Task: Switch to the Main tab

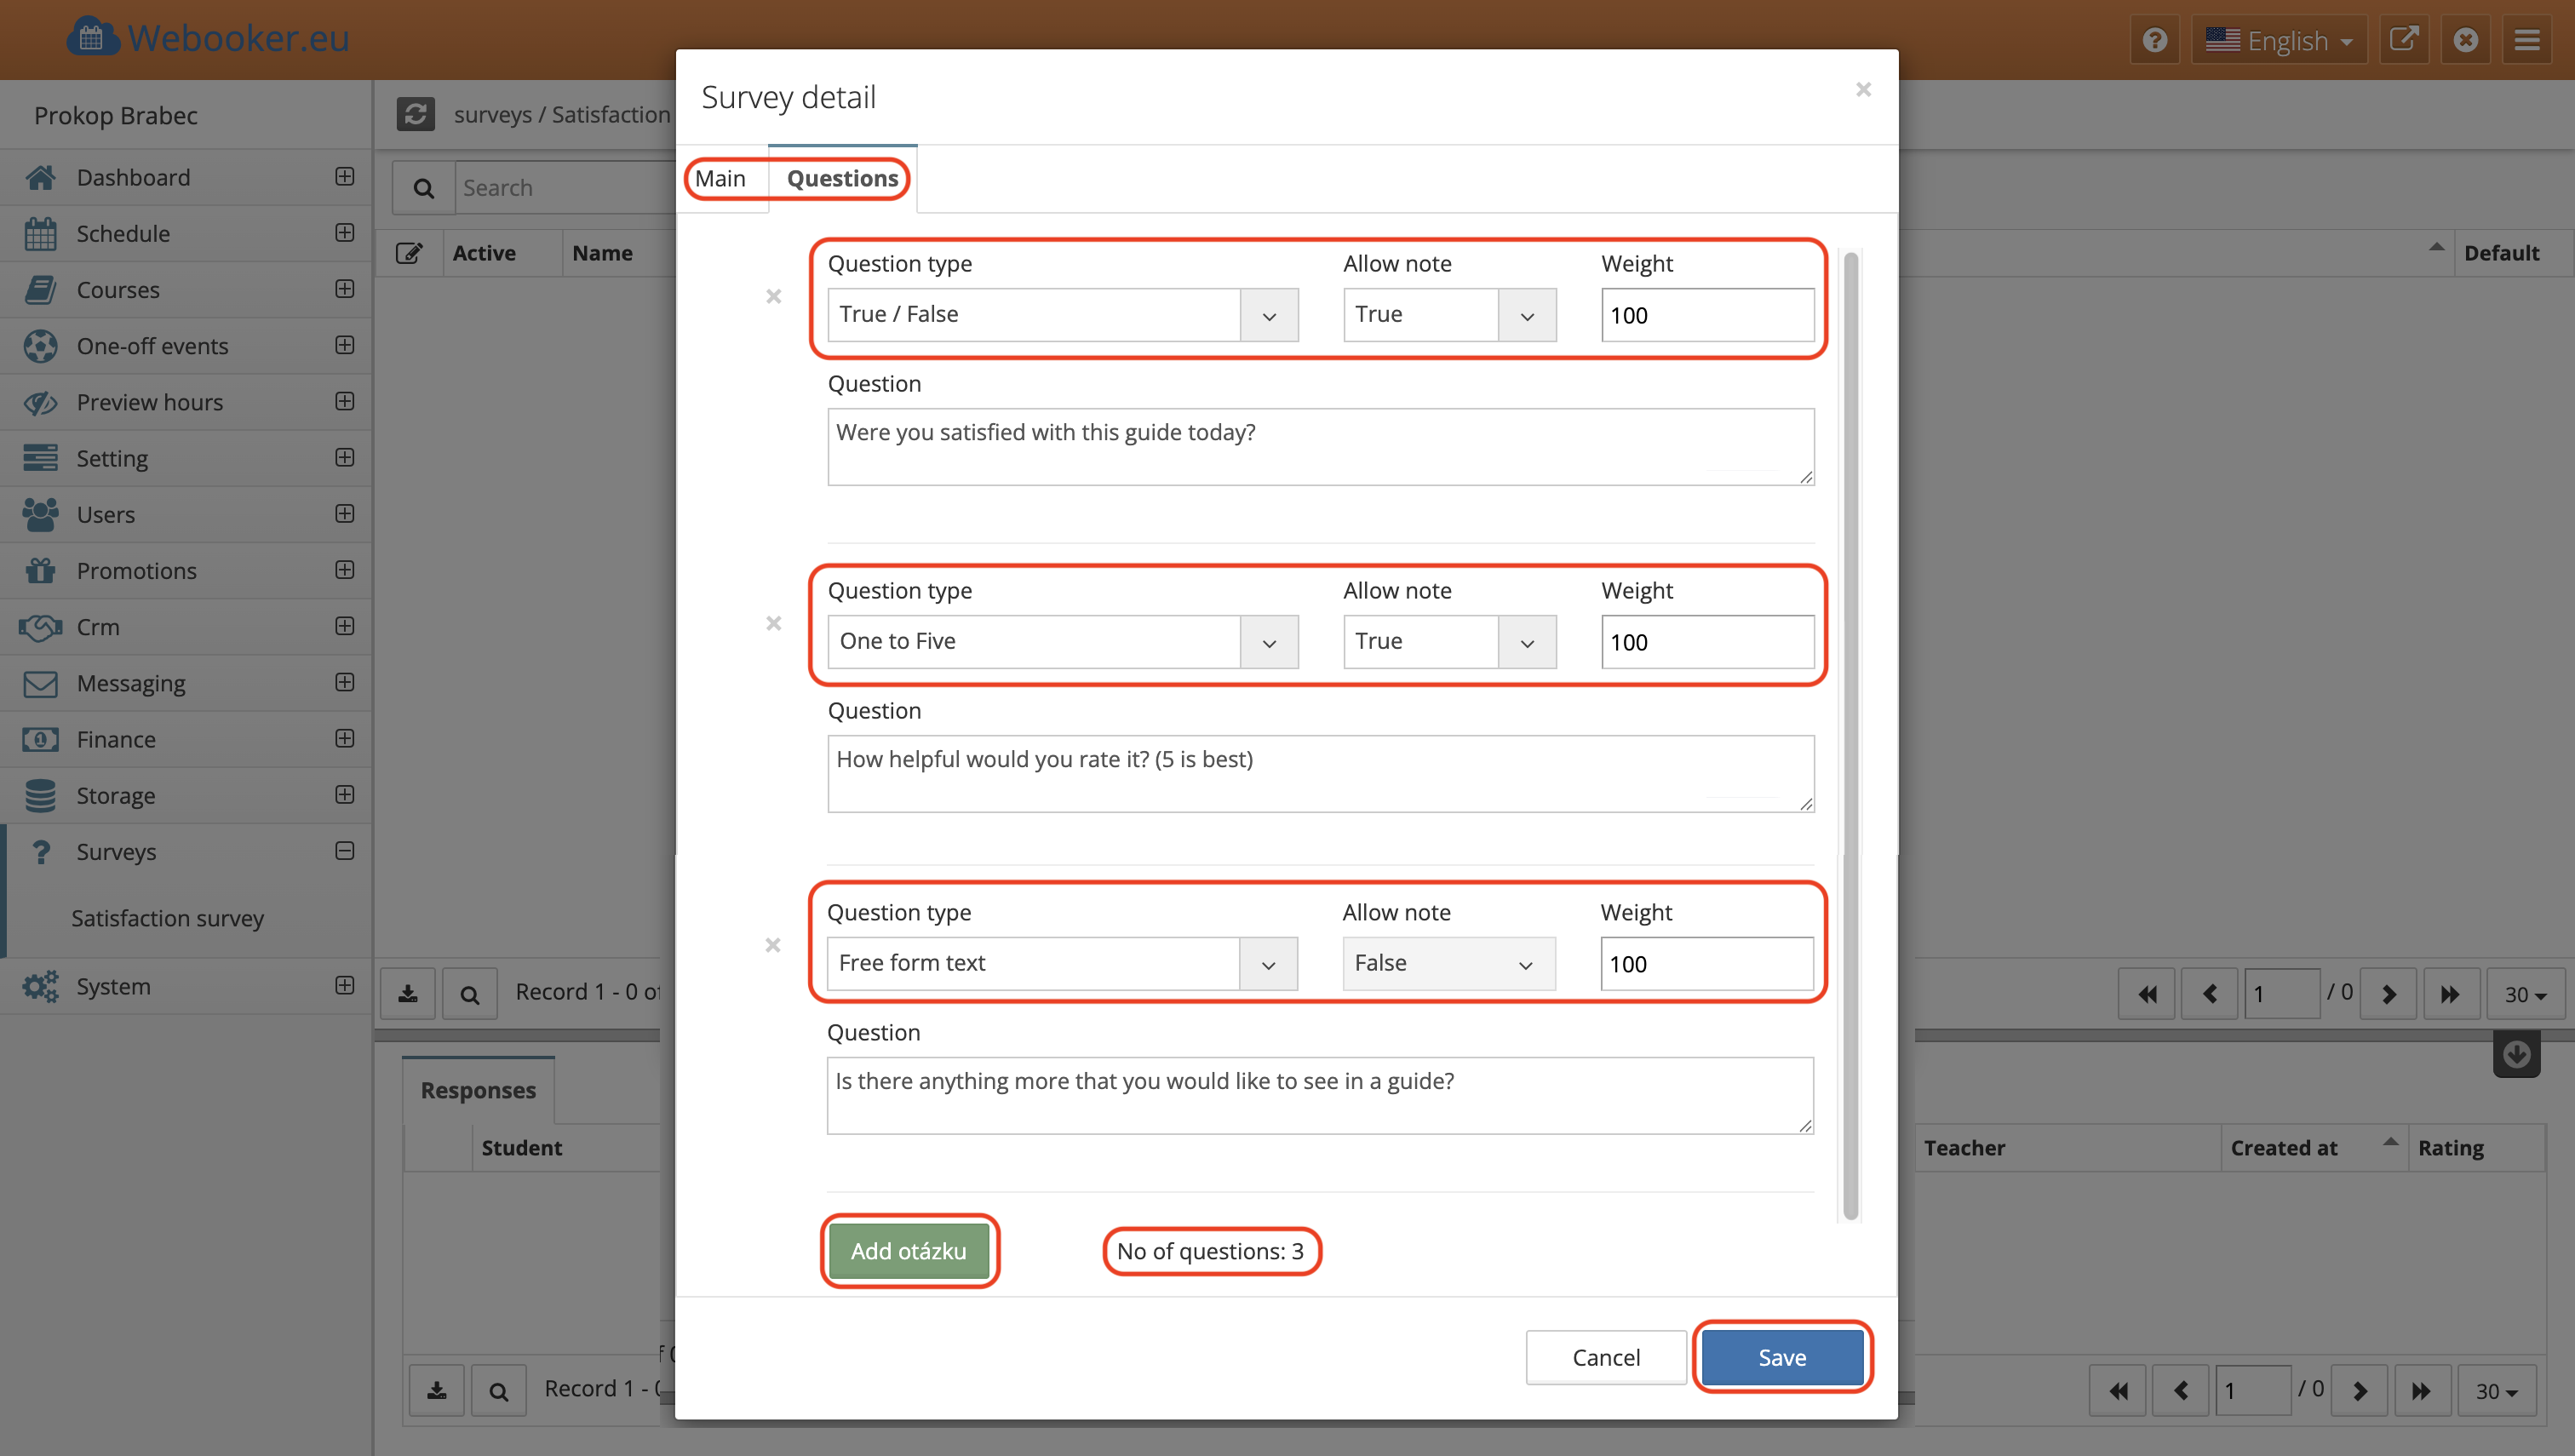Action: point(720,179)
